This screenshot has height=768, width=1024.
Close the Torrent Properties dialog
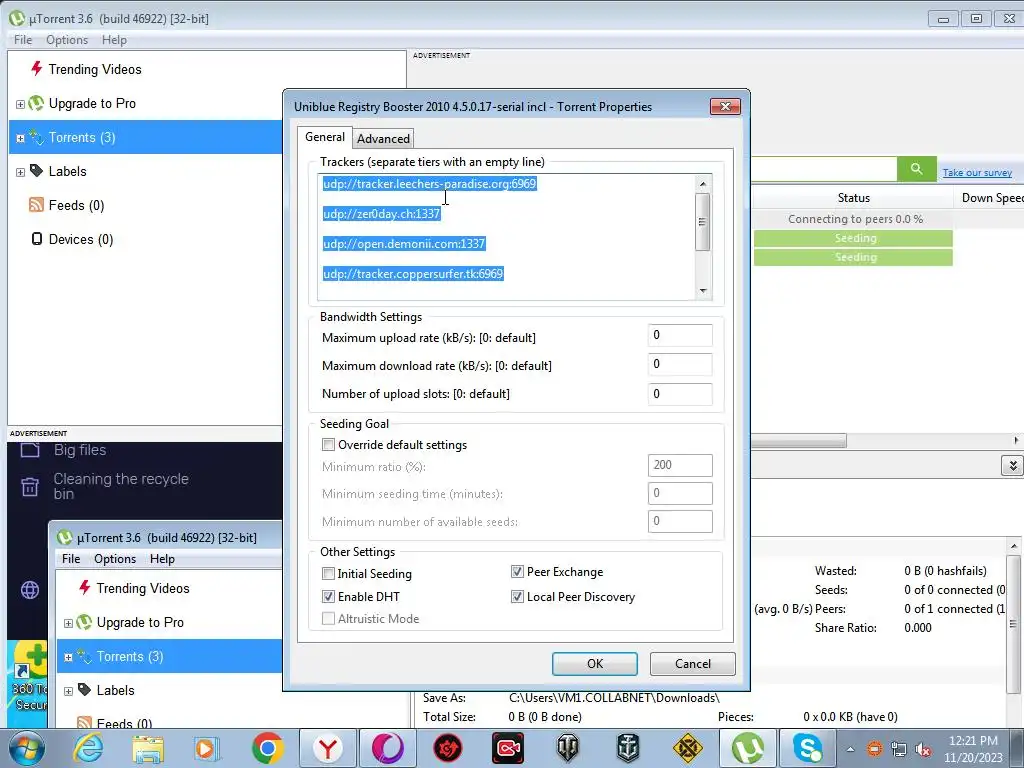pyautogui.click(x=725, y=106)
